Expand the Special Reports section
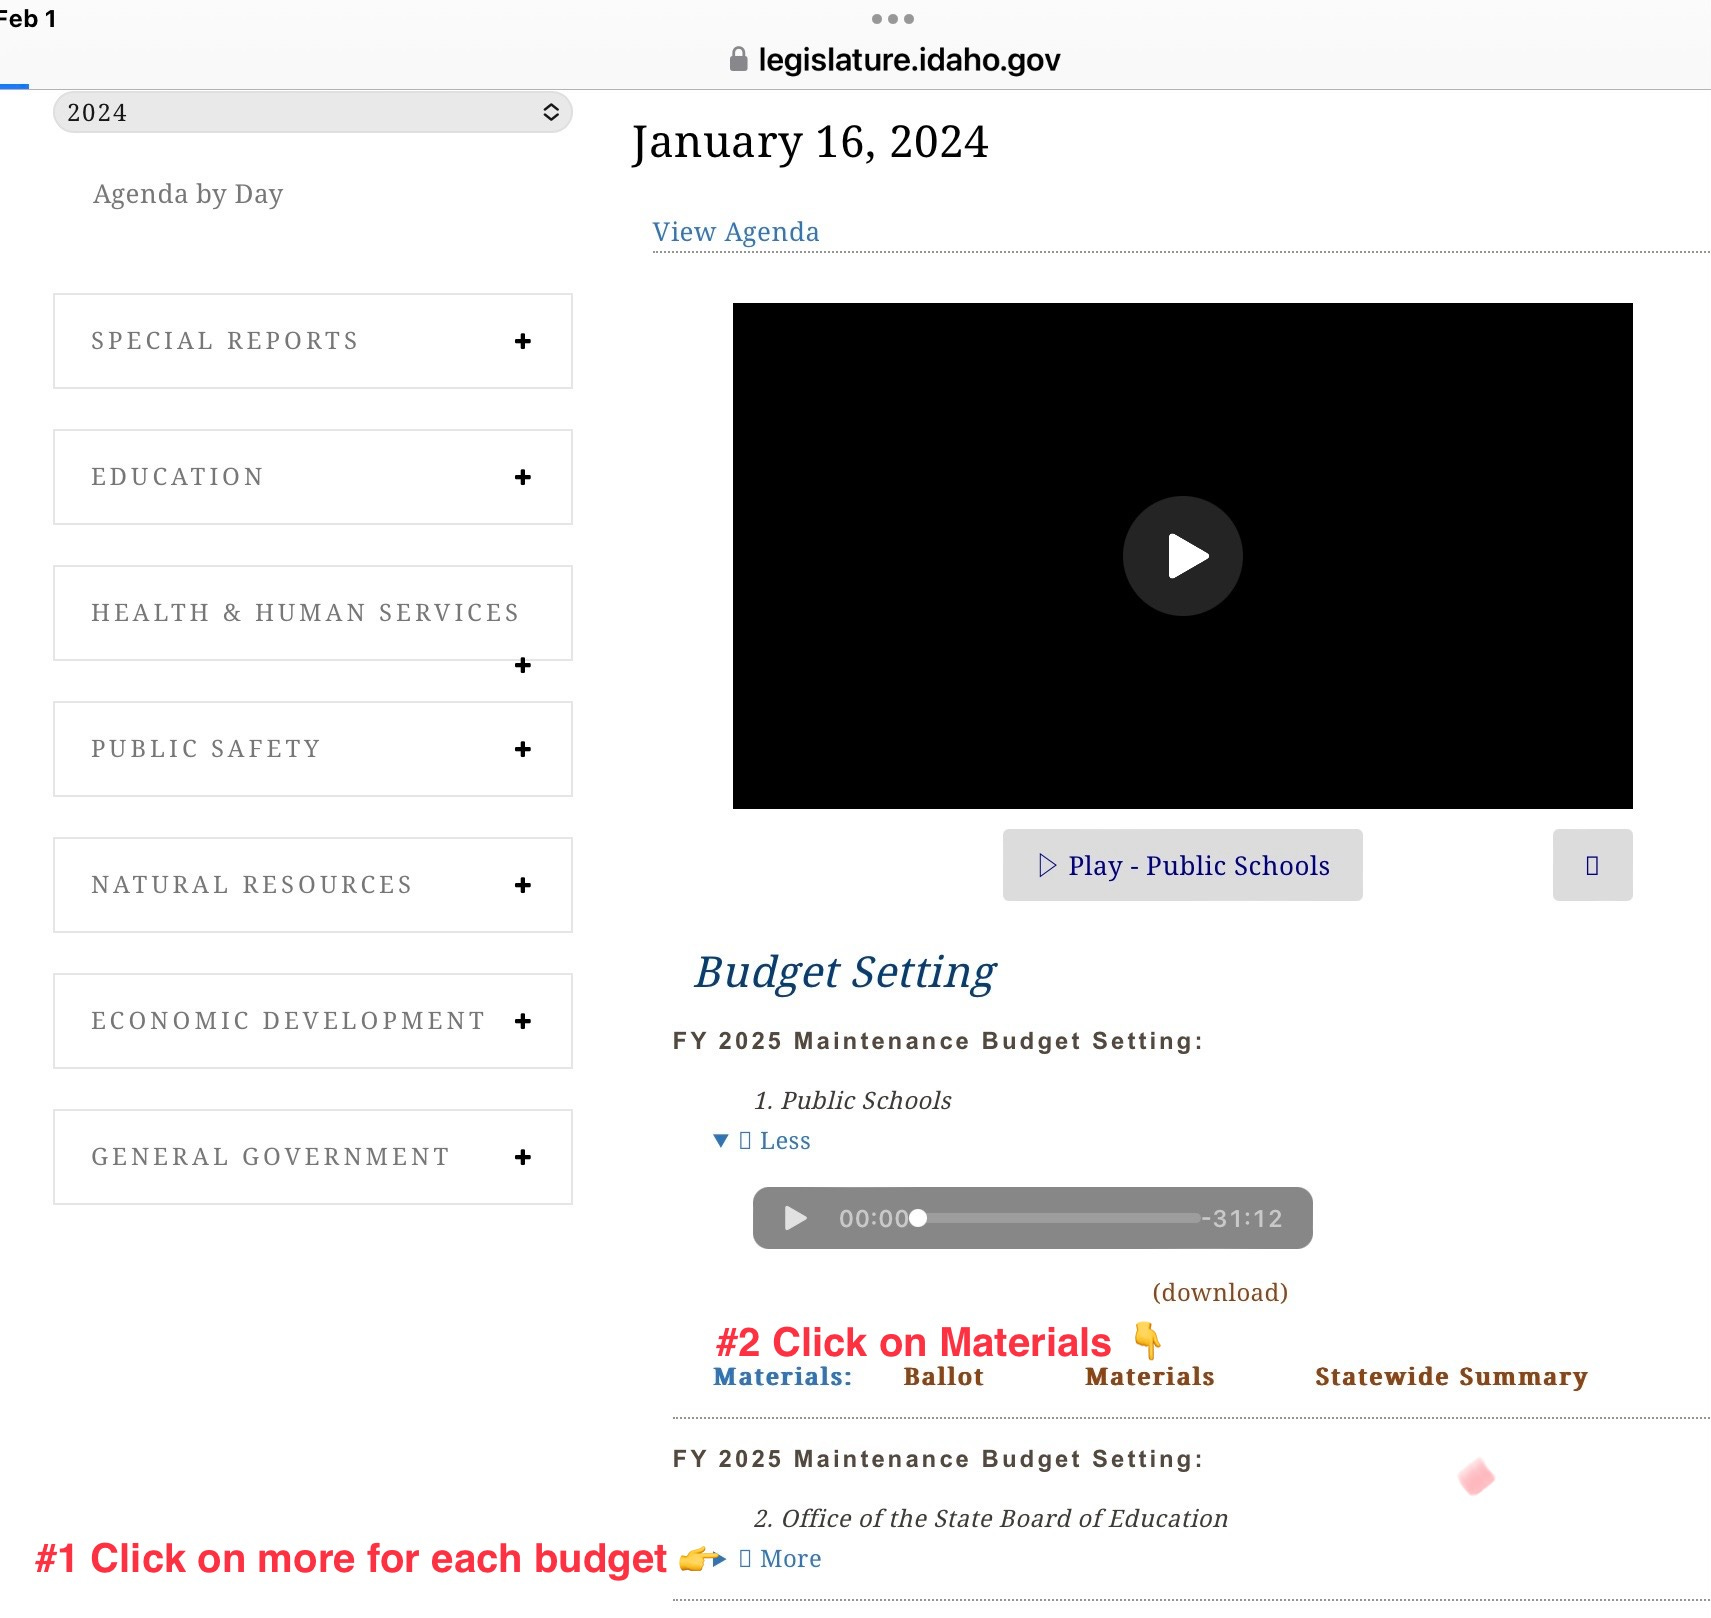This screenshot has width=1711, height=1618. click(313, 341)
